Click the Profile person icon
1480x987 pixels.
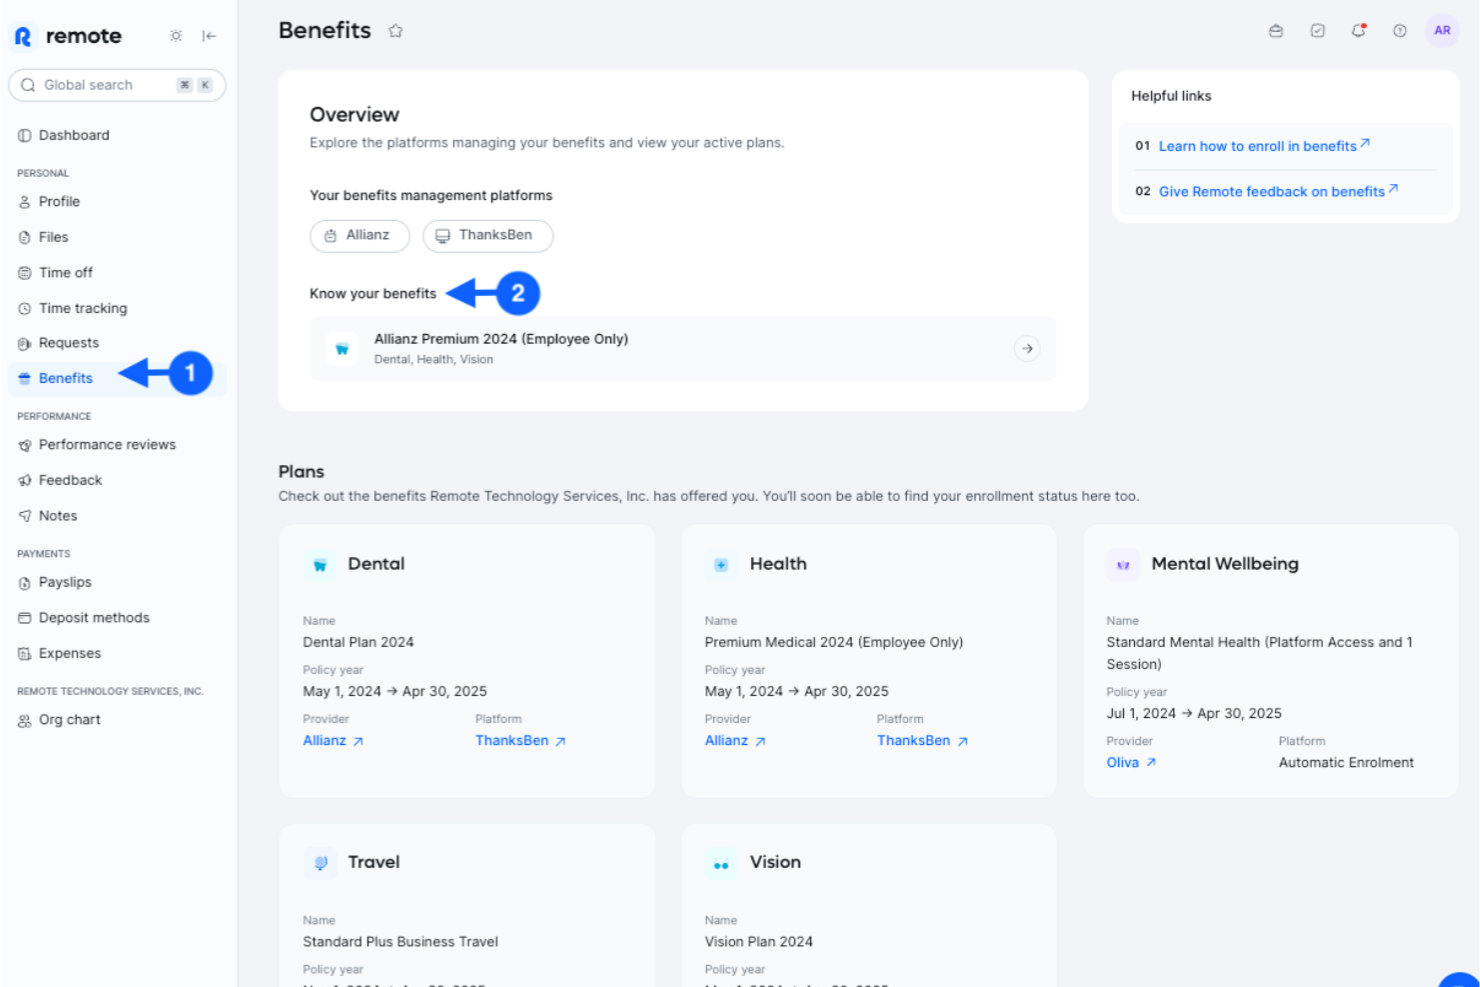[25, 202]
